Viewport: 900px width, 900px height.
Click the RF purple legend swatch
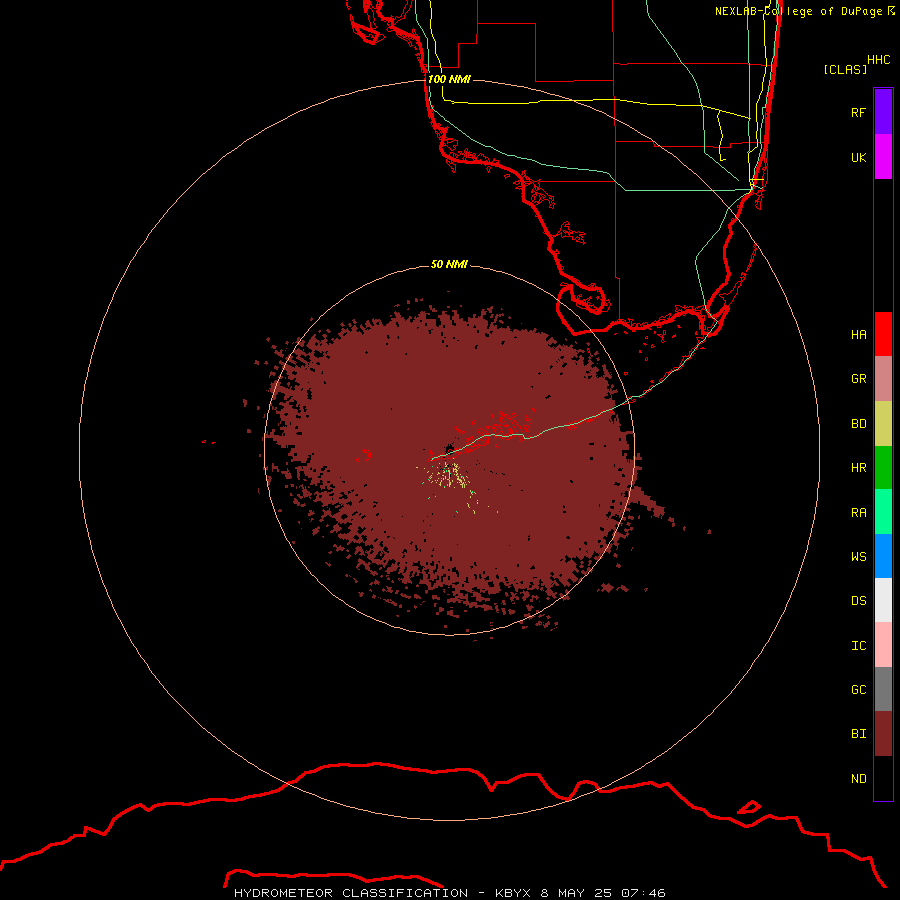click(x=883, y=112)
